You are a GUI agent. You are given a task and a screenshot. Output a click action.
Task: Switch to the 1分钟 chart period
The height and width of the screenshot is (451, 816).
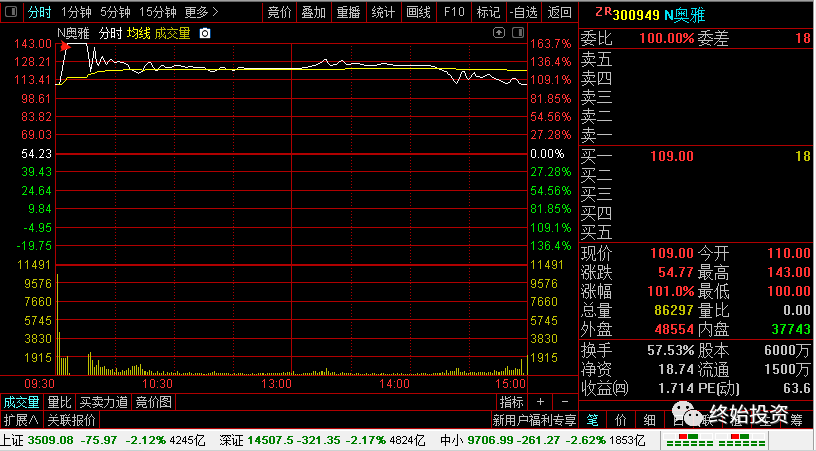(x=76, y=11)
